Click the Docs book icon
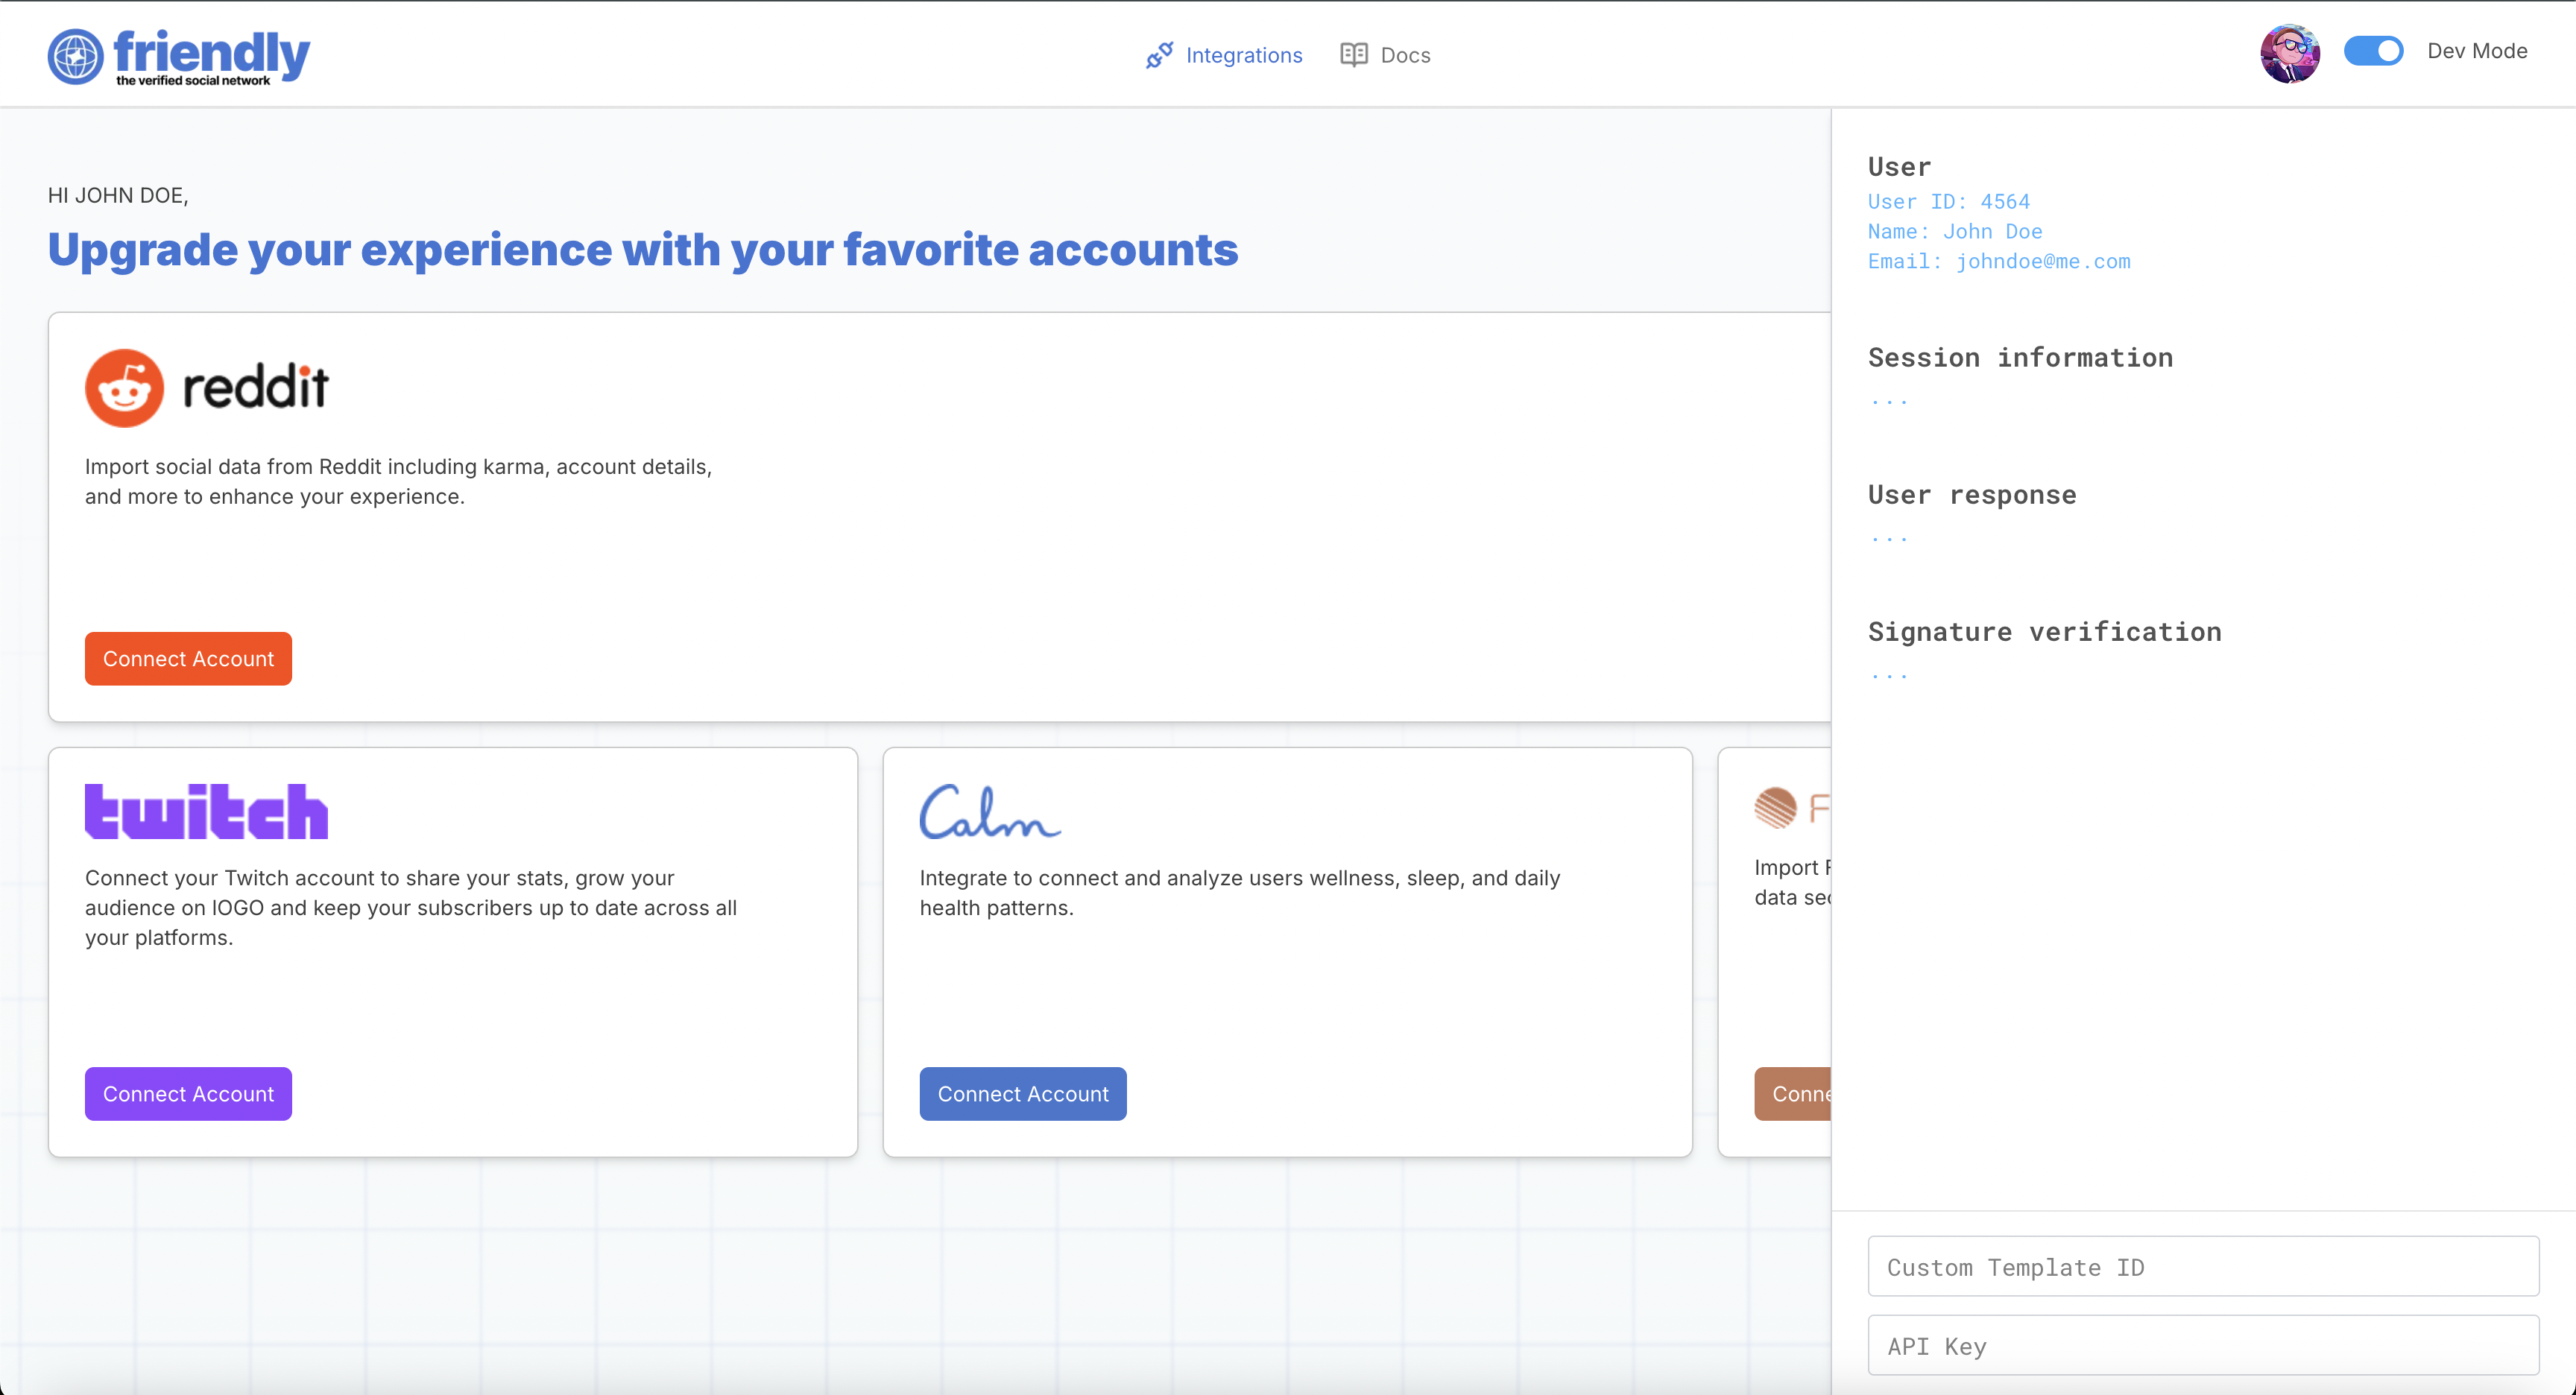This screenshot has height=1395, width=2576. (x=1353, y=55)
